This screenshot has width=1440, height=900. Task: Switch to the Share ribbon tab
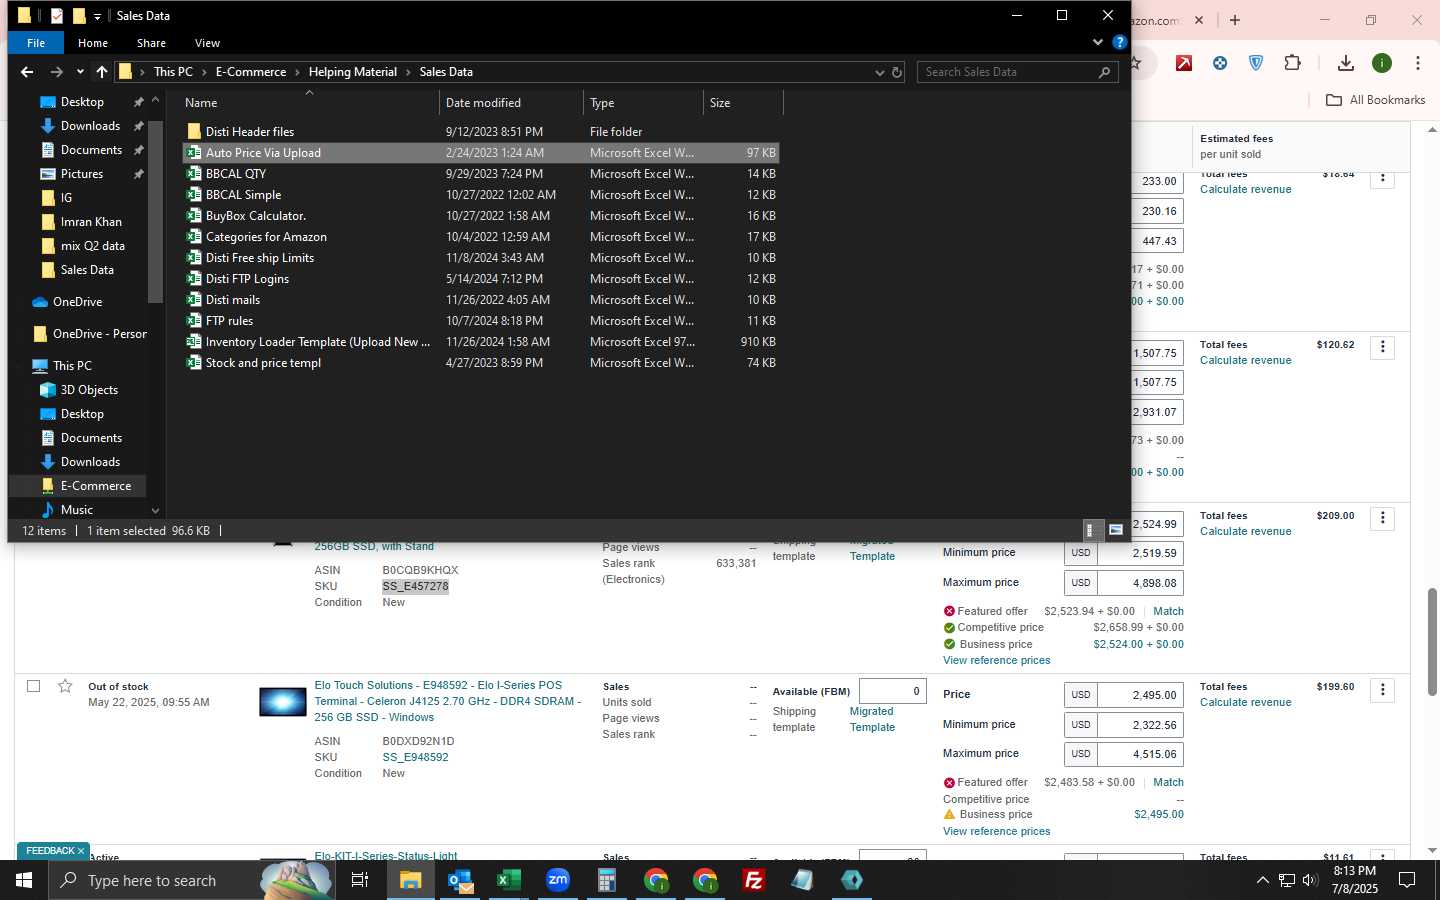(x=151, y=43)
